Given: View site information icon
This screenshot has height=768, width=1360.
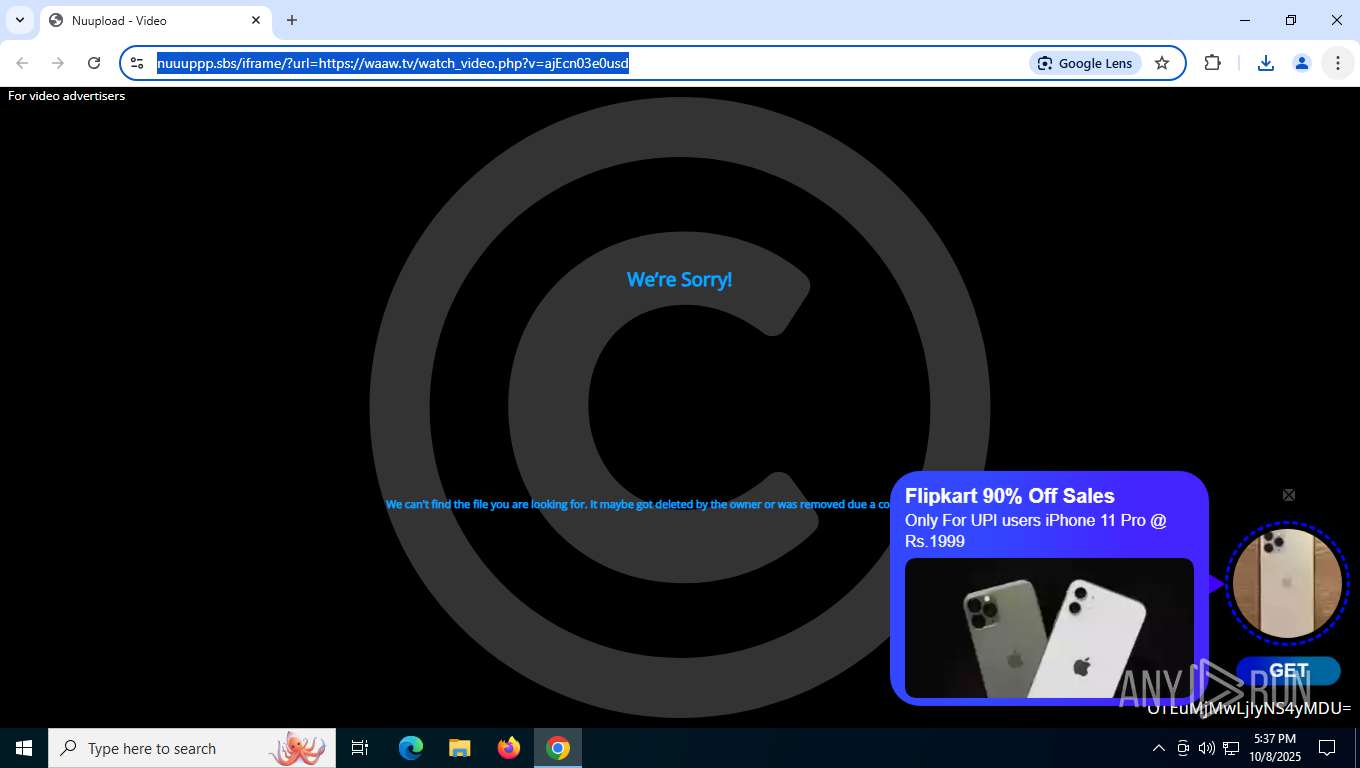Looking at the screenshot, I should click(138, 63).
